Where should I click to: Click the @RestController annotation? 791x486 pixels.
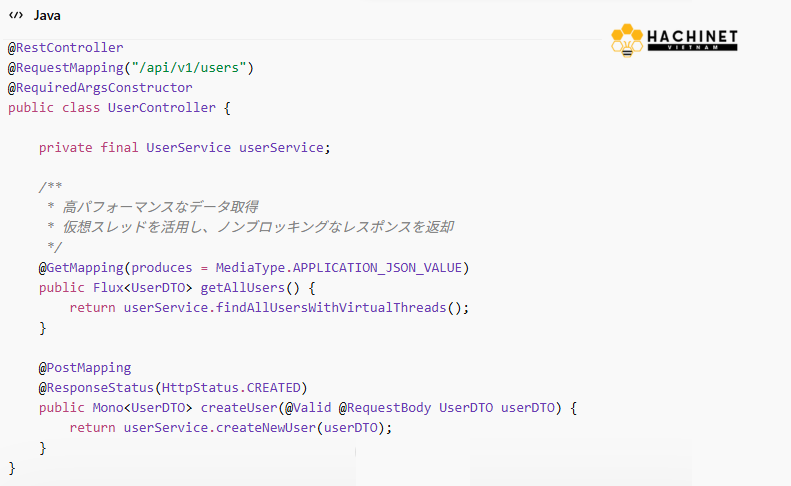click(x=66, y=47)
